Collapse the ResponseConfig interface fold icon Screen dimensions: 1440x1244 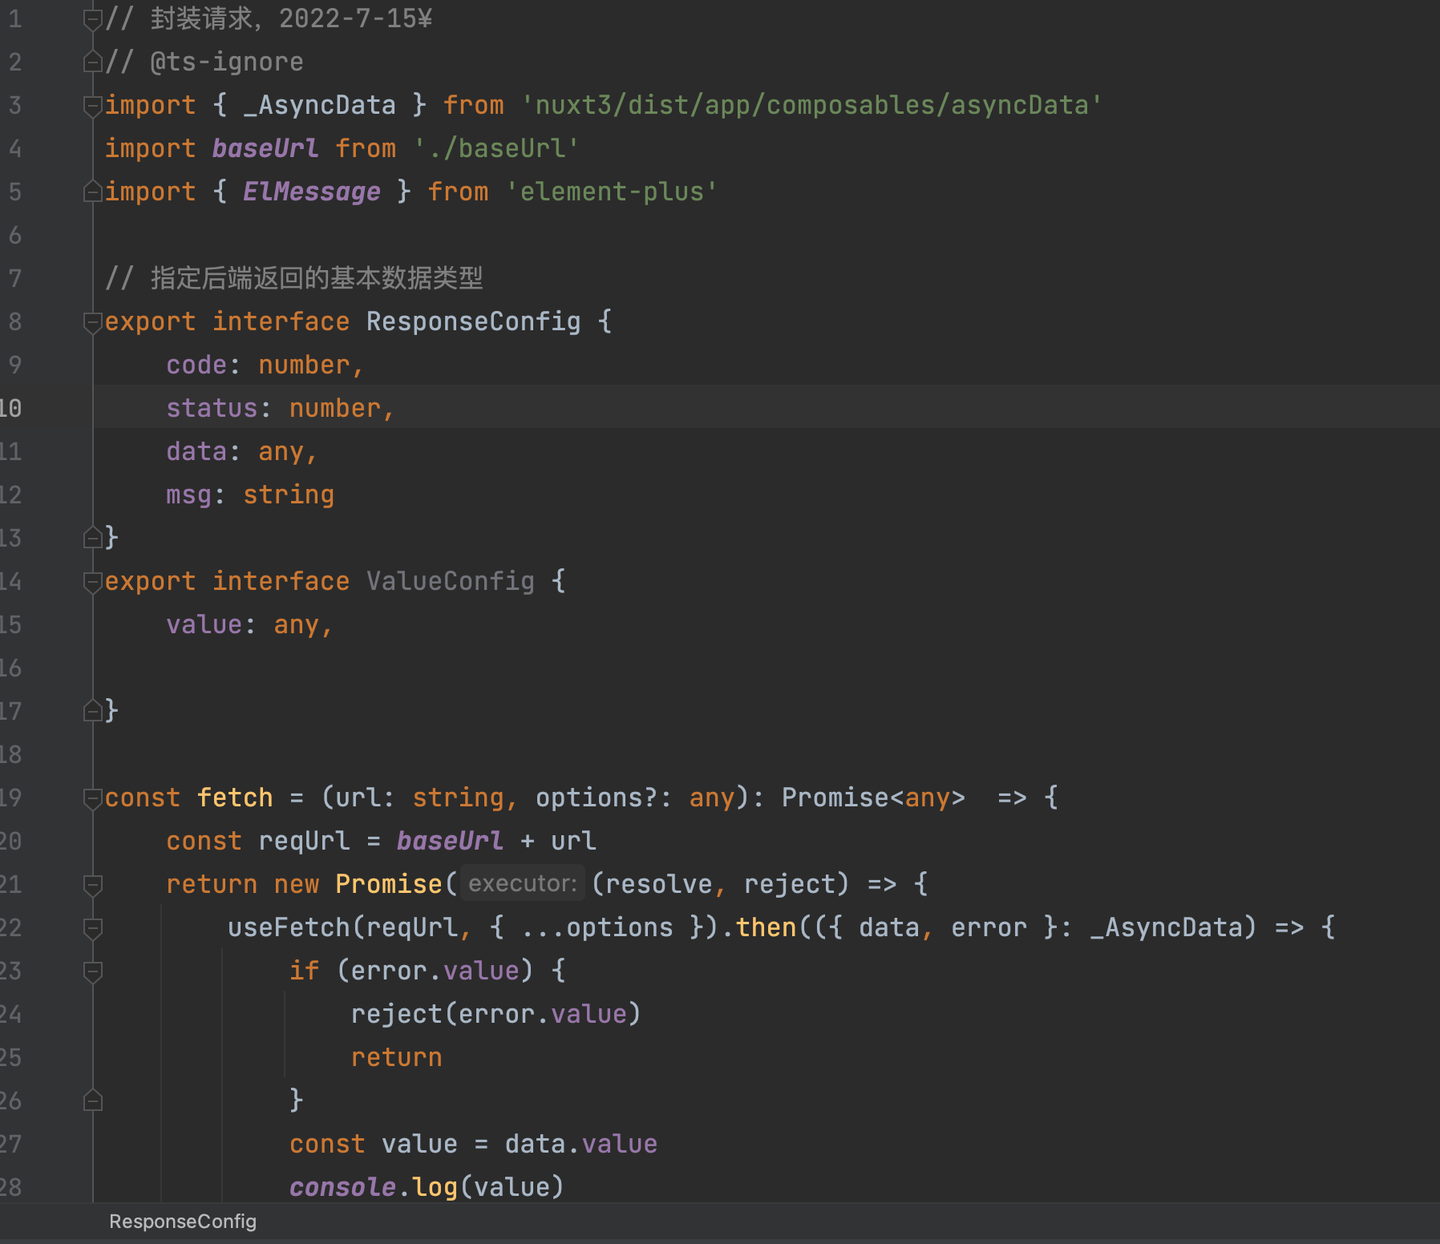pos(92,321)
